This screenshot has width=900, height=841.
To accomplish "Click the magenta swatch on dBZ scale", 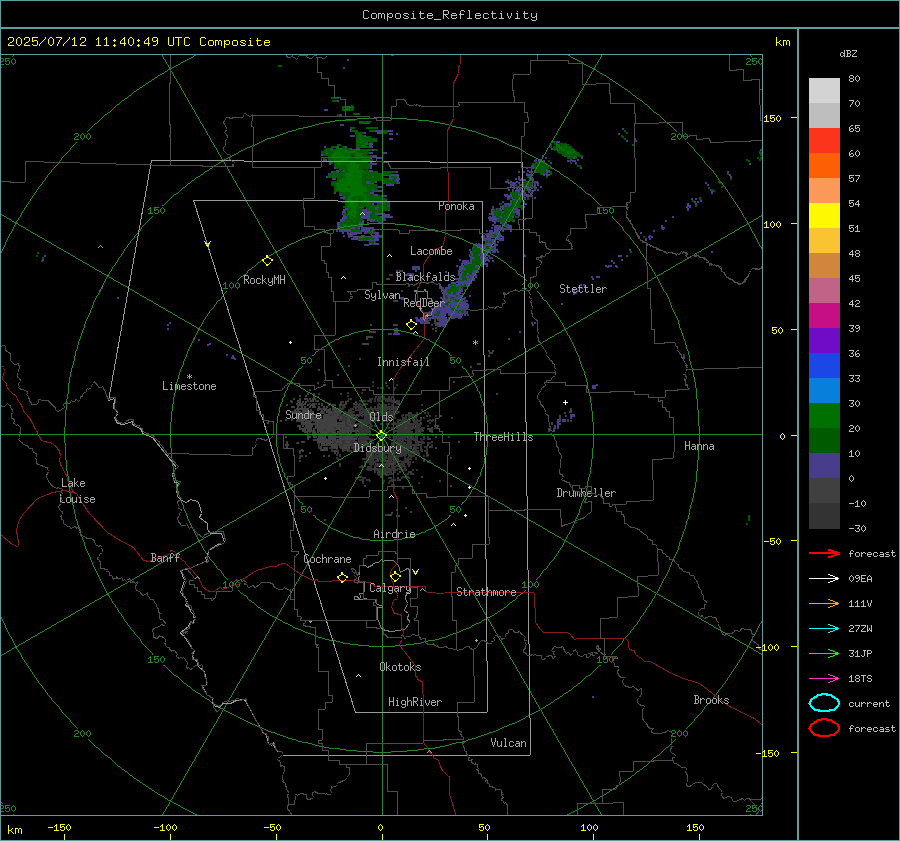I will (x=824, y=316).
